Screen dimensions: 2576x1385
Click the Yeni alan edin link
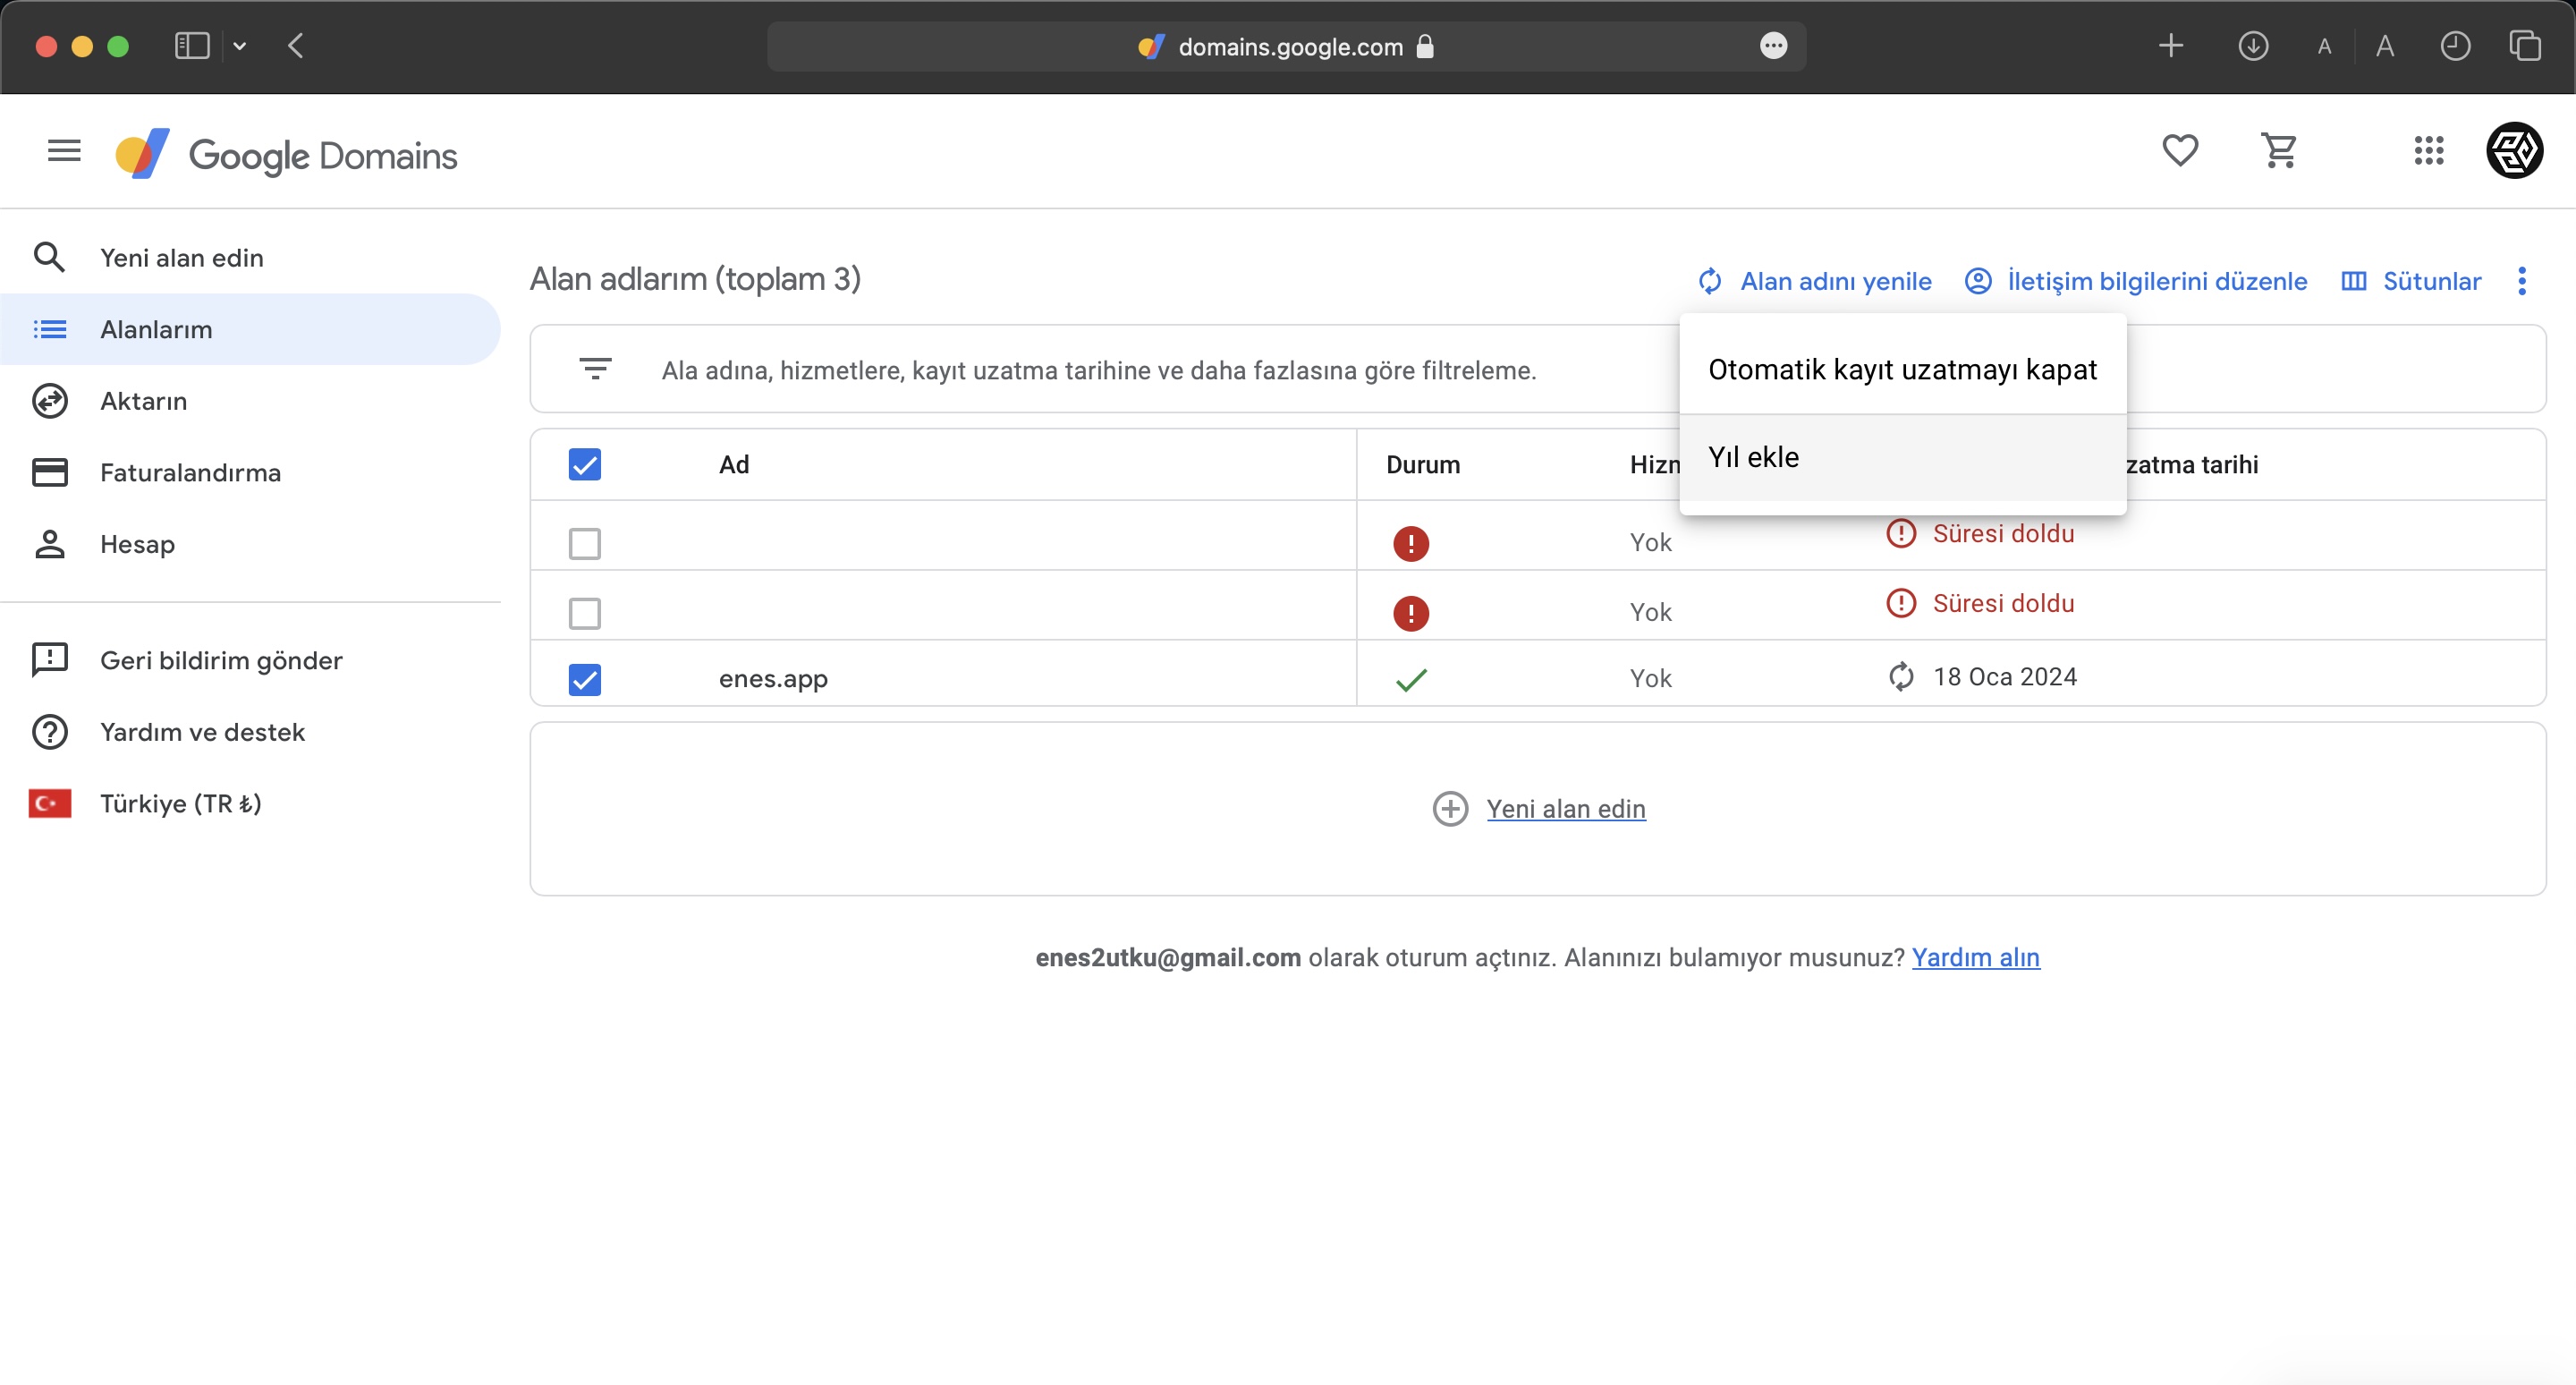coord(1566,809)
